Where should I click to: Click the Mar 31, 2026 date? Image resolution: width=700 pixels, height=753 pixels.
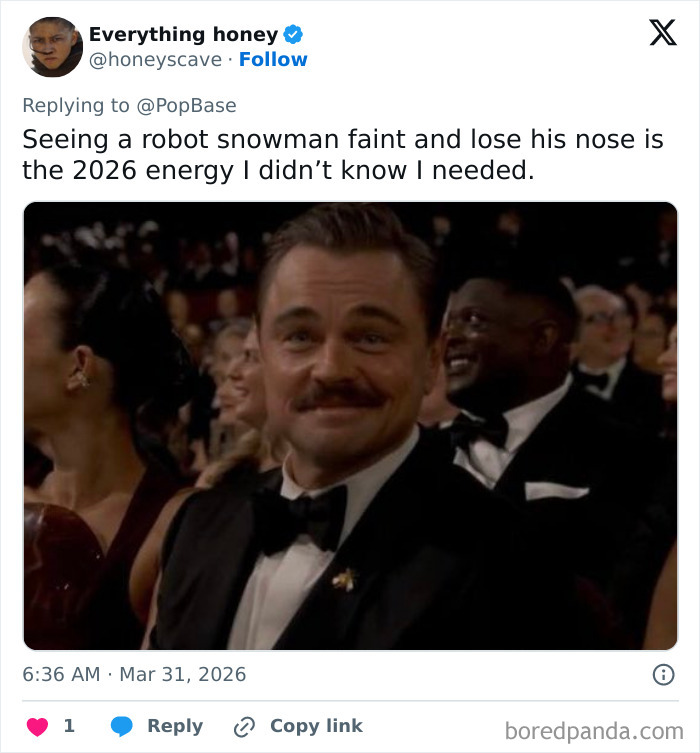pyautogui.click(x=182, y=674)
